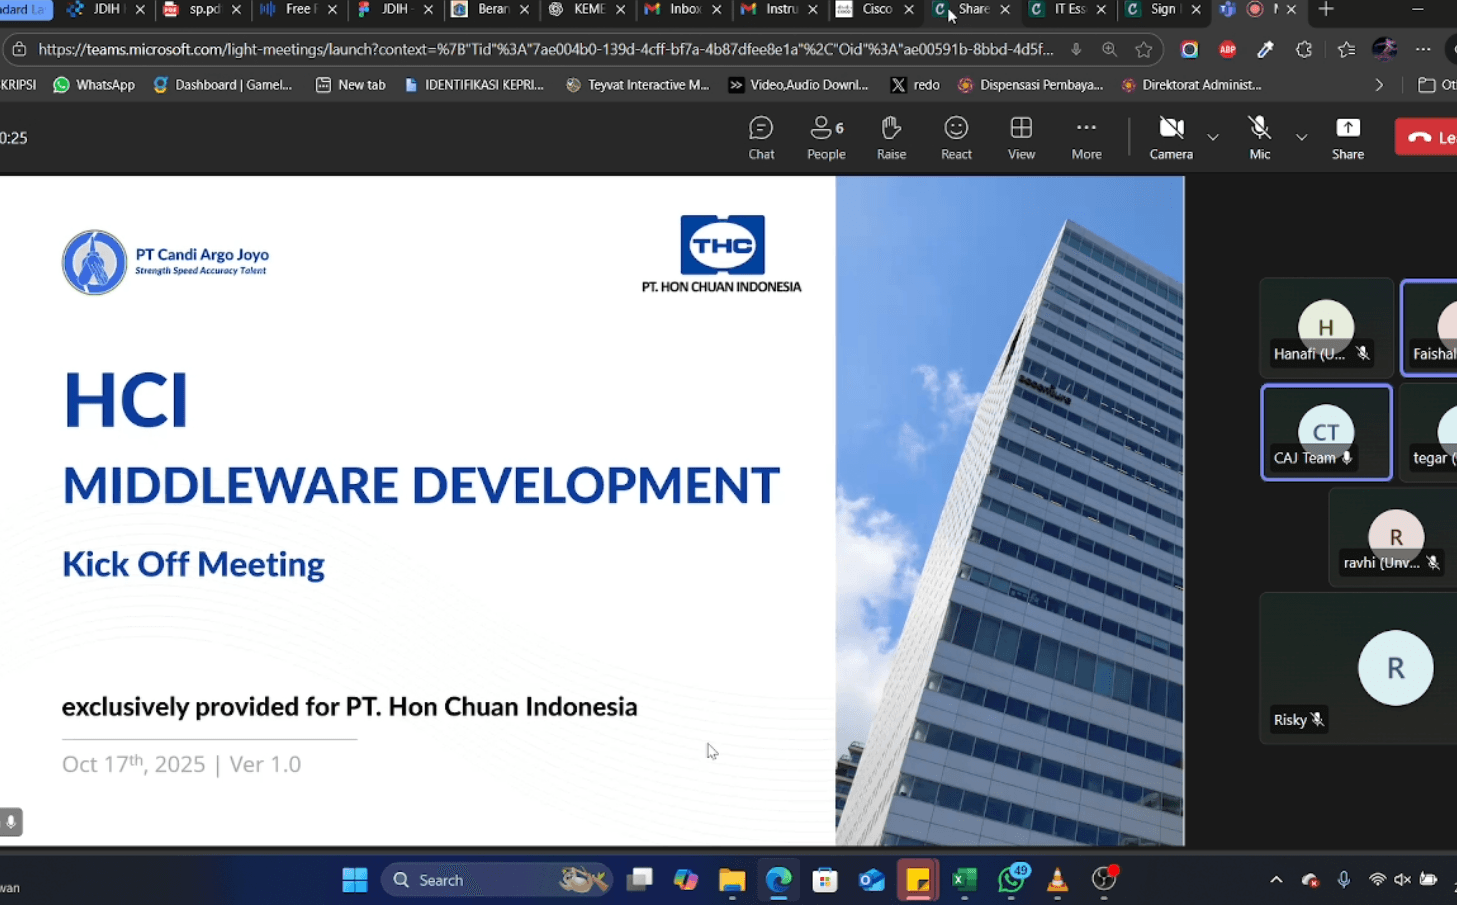
Task: Open VLC media player from taskbar
Action: pyautogui.click(x=1057, y=880)
